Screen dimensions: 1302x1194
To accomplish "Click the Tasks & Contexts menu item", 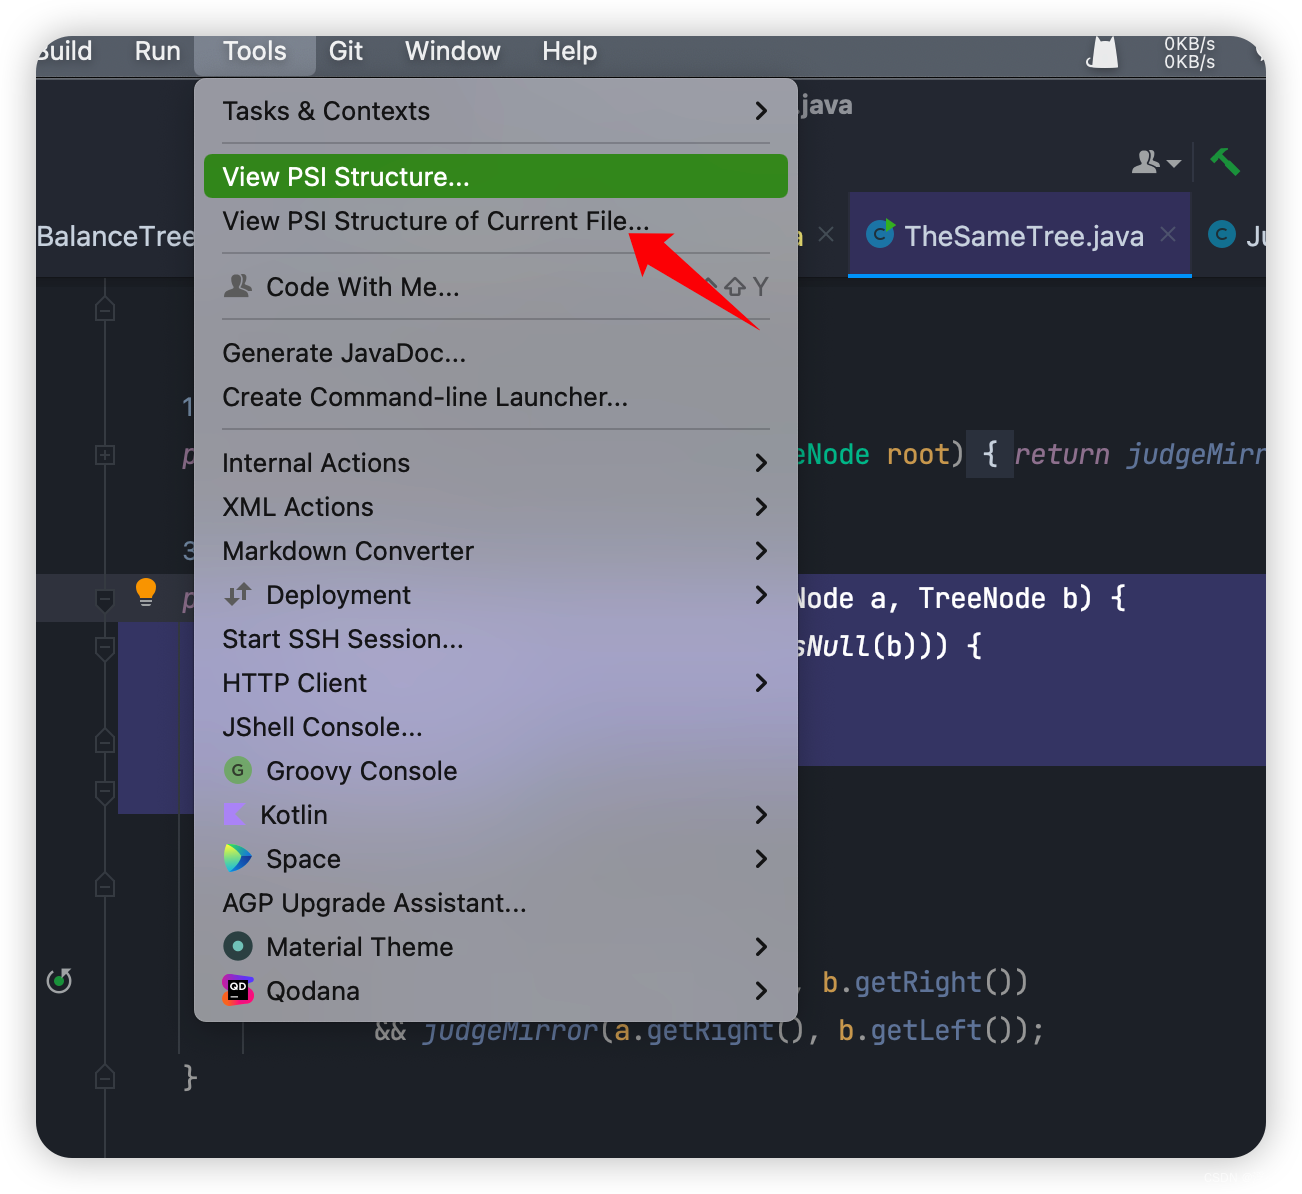I will point(496,111).
